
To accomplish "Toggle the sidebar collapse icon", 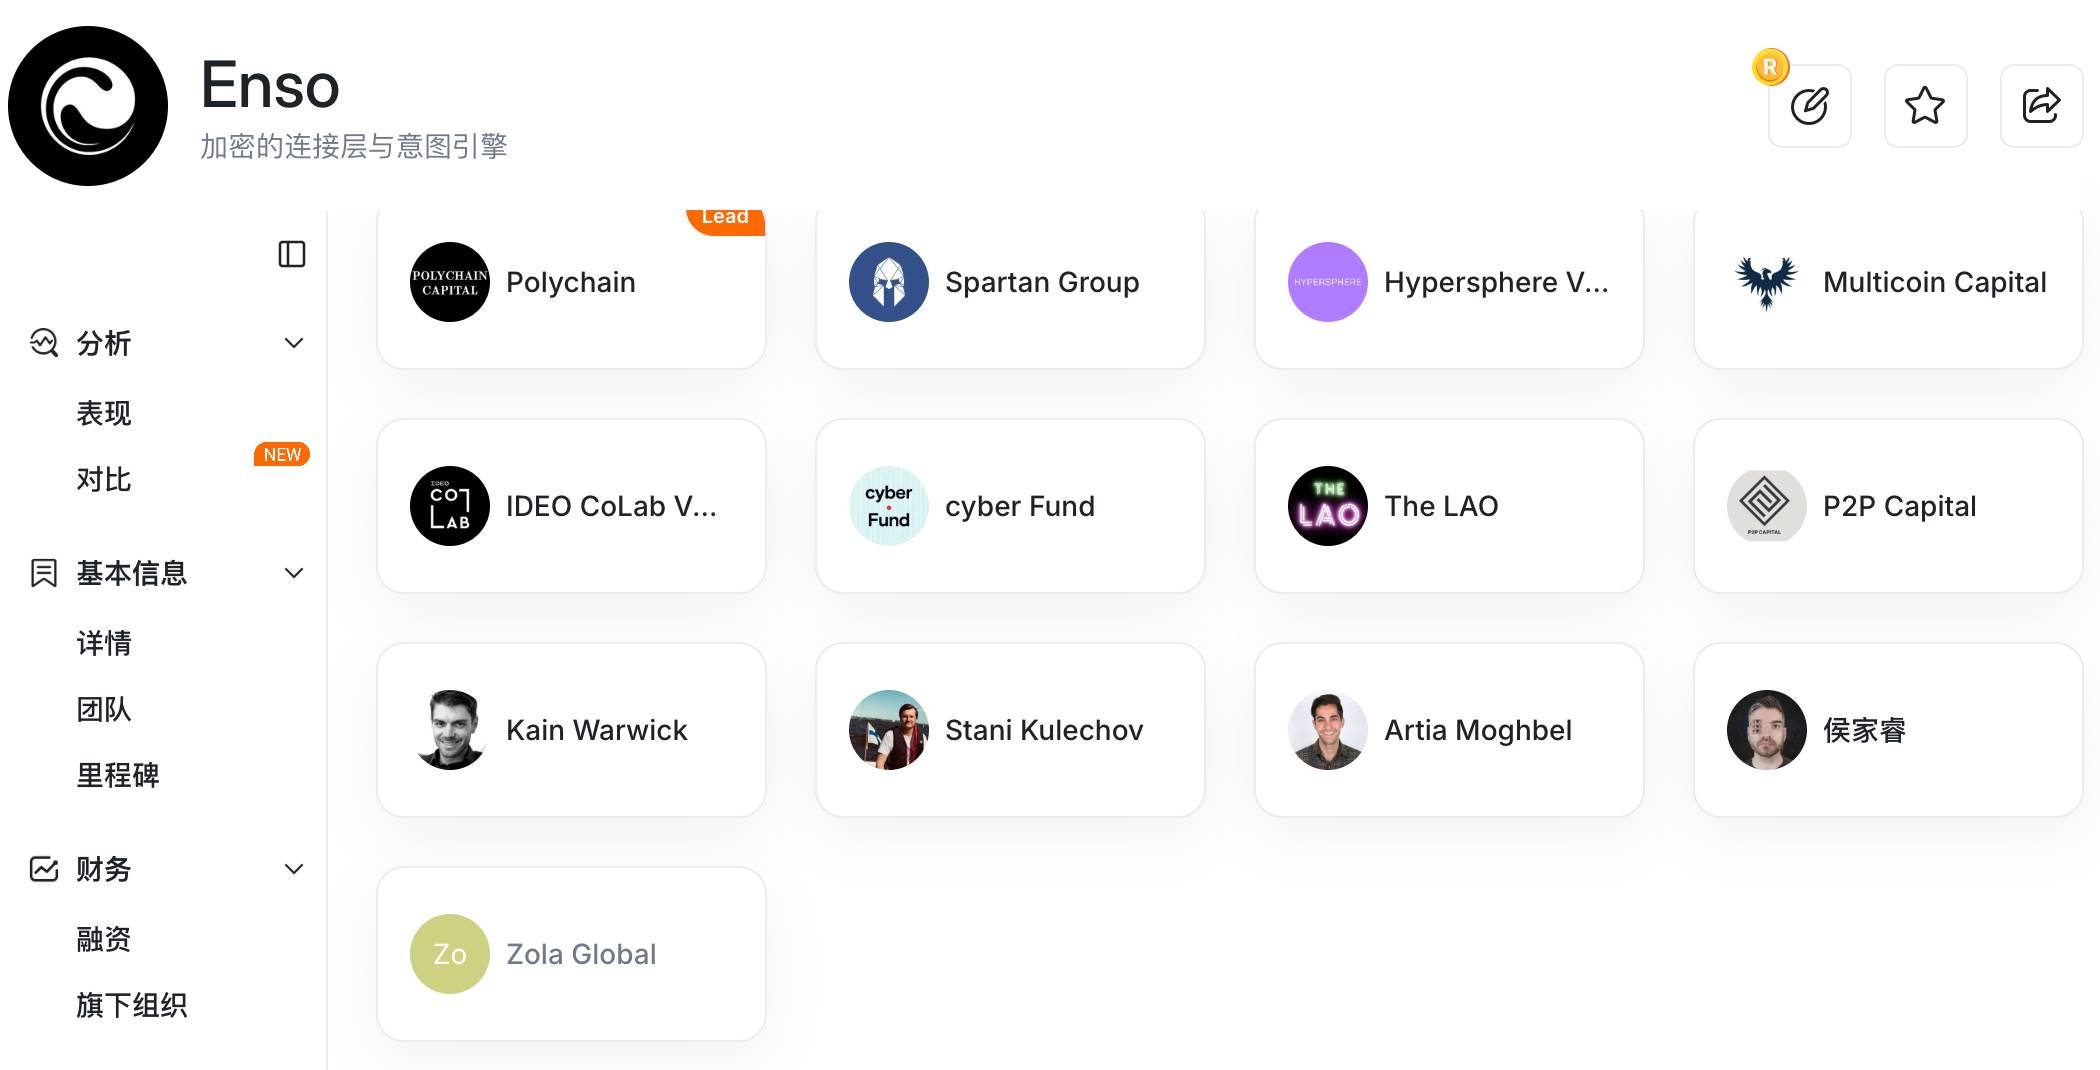I will (x=292, y=254).
